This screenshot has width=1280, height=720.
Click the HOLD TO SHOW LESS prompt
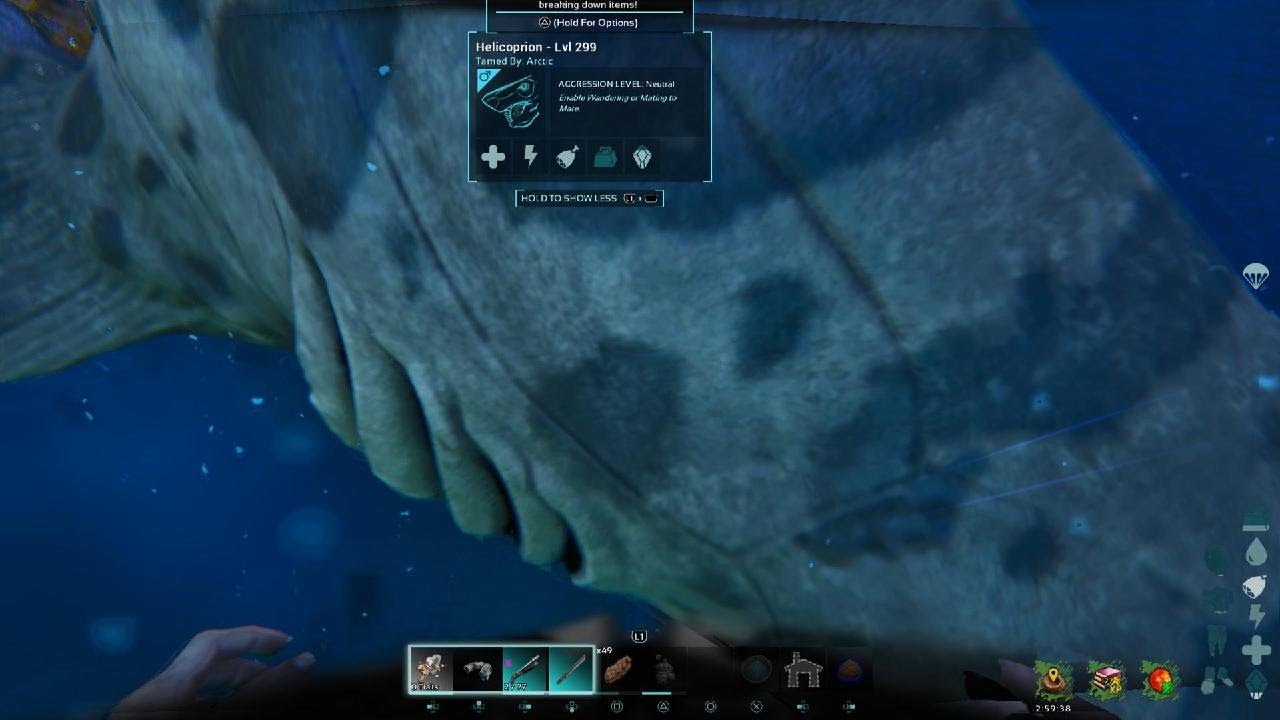[x=589, y=198]
